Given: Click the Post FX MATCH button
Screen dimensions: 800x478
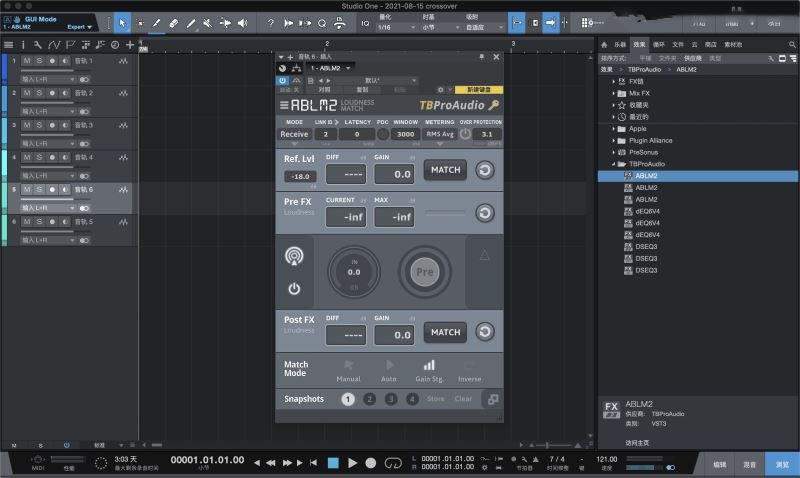Looking at the screenshot, I should pyautogui.click(x=445, y=332).
